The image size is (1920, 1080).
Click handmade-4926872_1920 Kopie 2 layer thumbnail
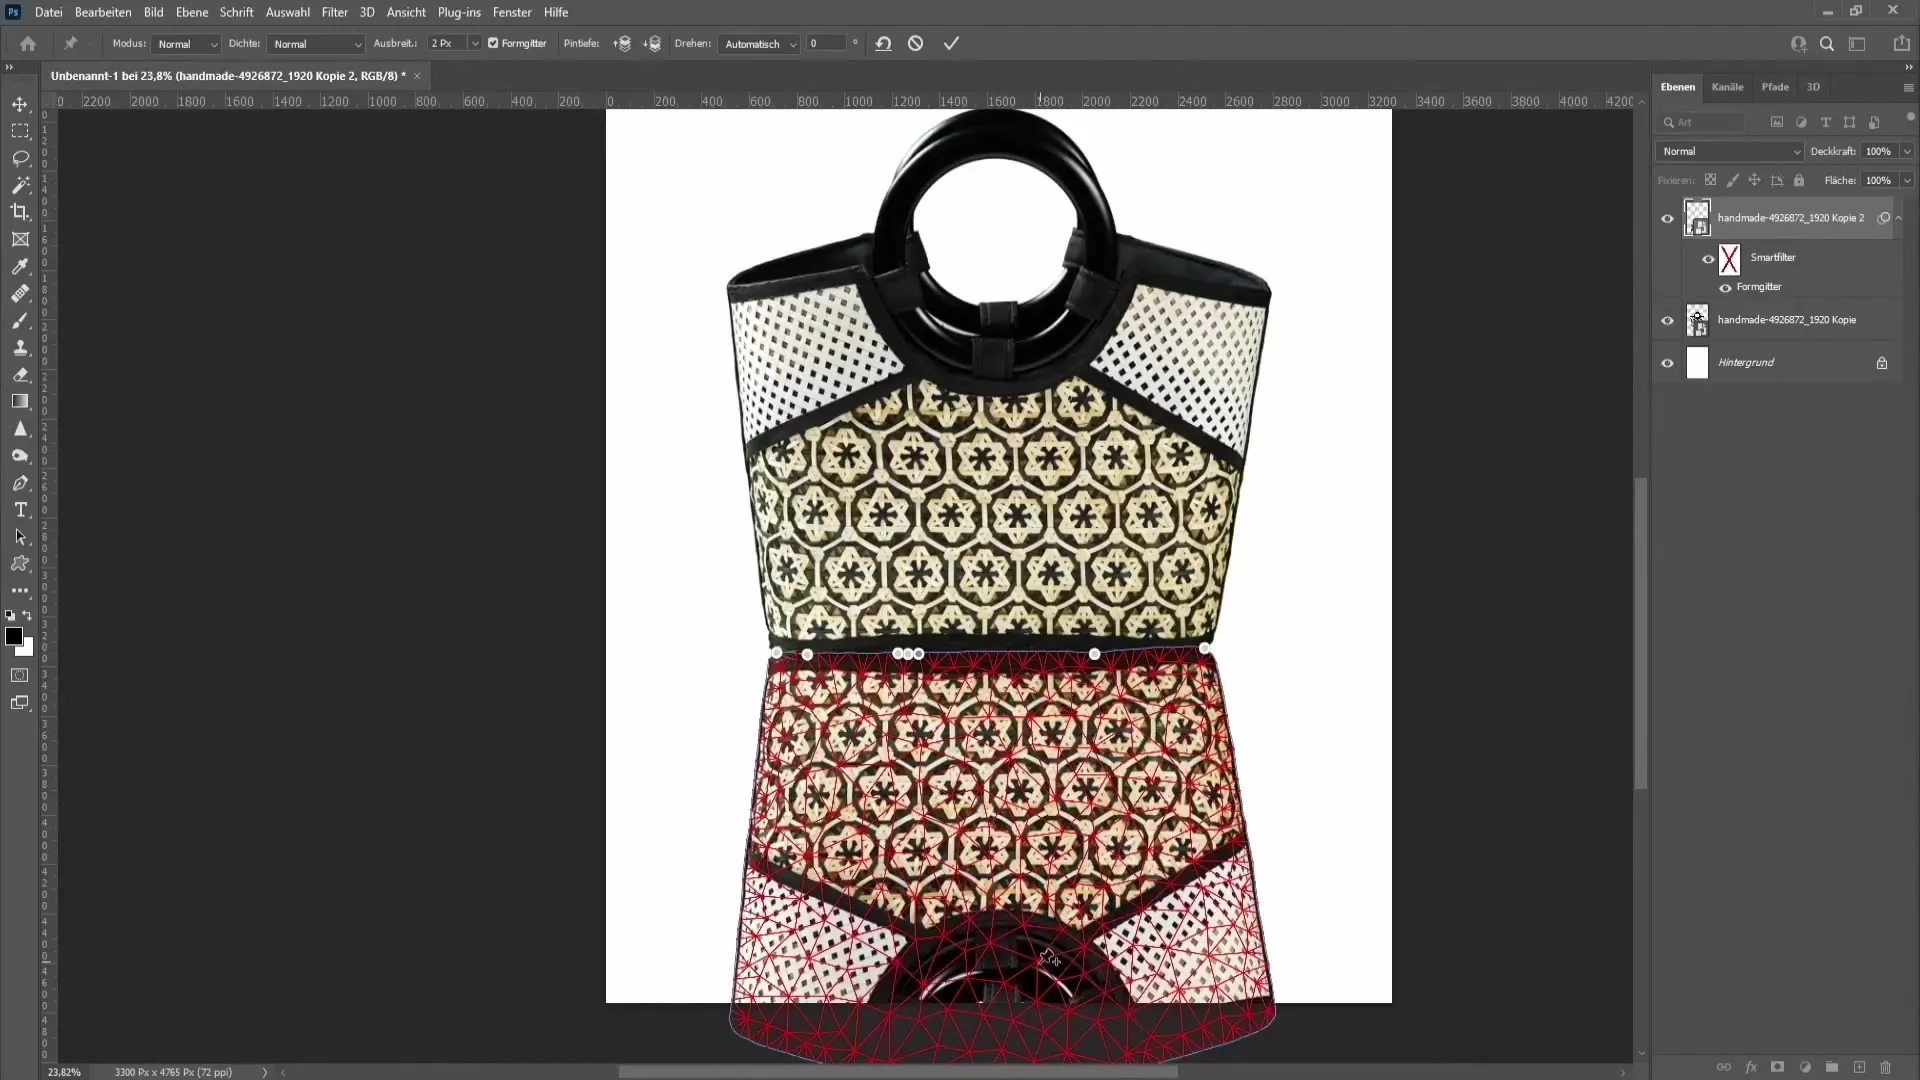coord(1698,218)
